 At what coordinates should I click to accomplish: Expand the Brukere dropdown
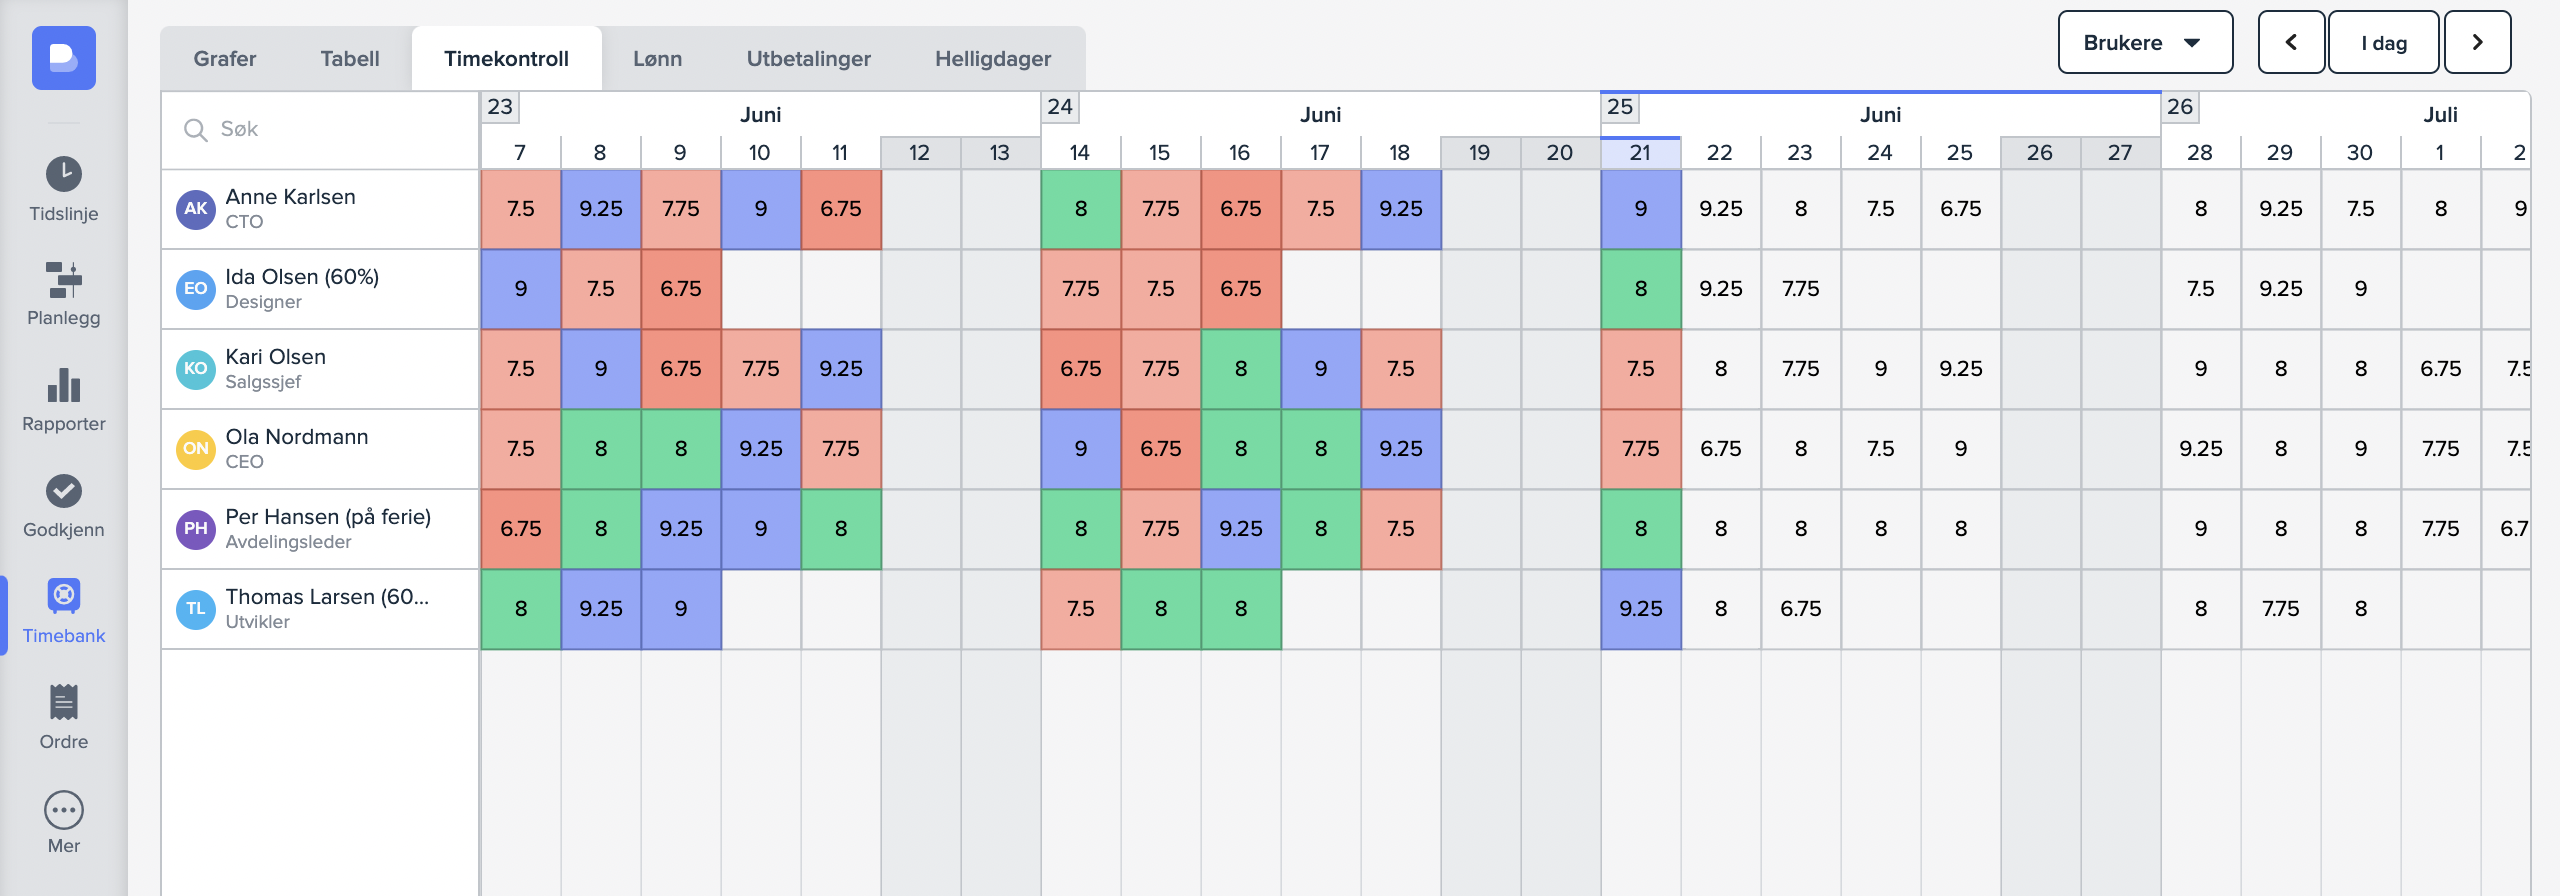tap(2145, 43)
